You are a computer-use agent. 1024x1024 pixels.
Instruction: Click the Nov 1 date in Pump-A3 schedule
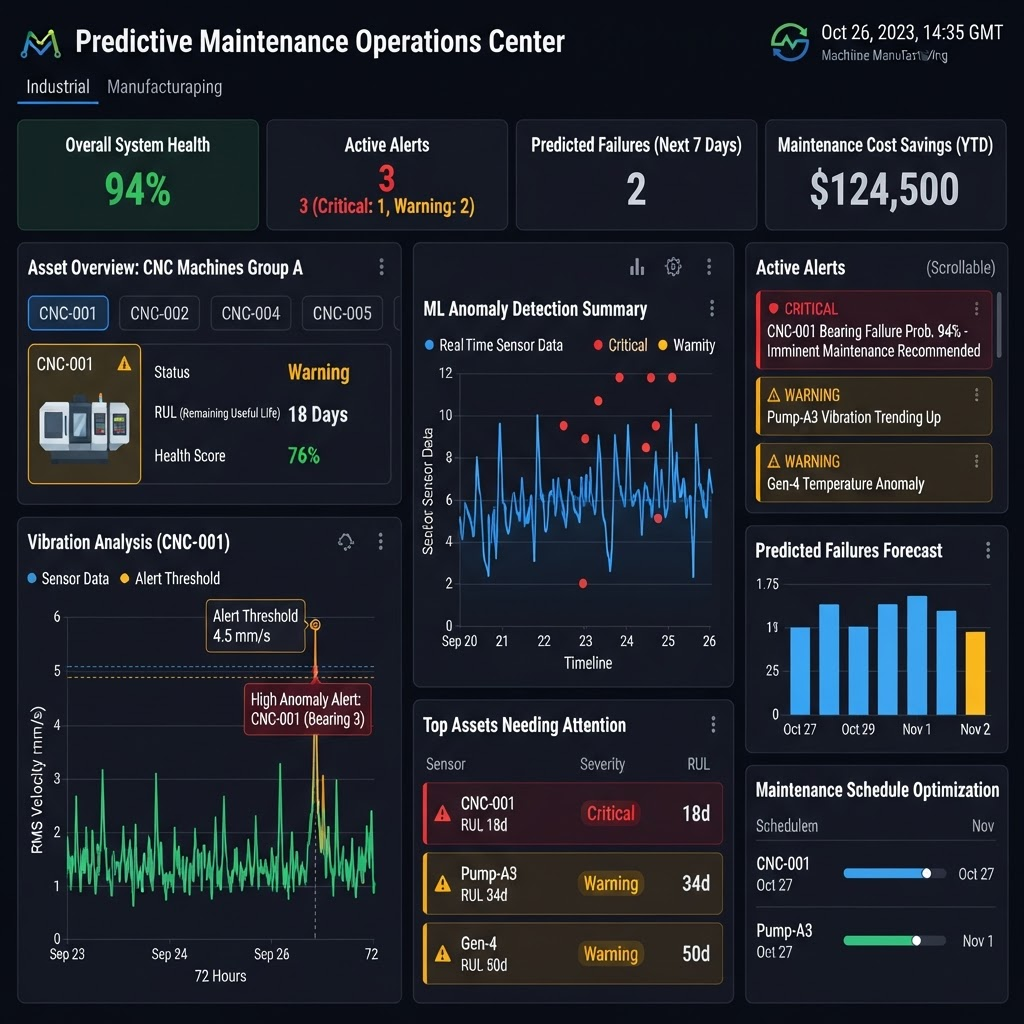pos(978,940)
